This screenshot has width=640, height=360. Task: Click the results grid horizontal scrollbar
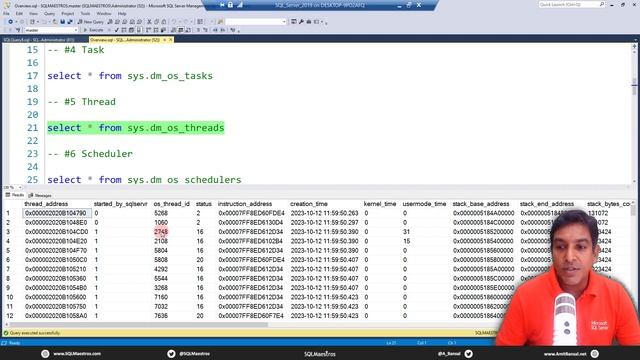[x=139, y=325]
